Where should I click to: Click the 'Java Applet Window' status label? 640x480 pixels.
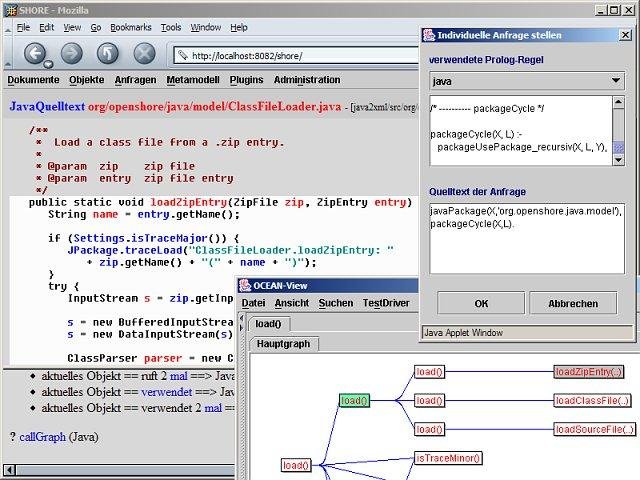click(x=463, y=333)
